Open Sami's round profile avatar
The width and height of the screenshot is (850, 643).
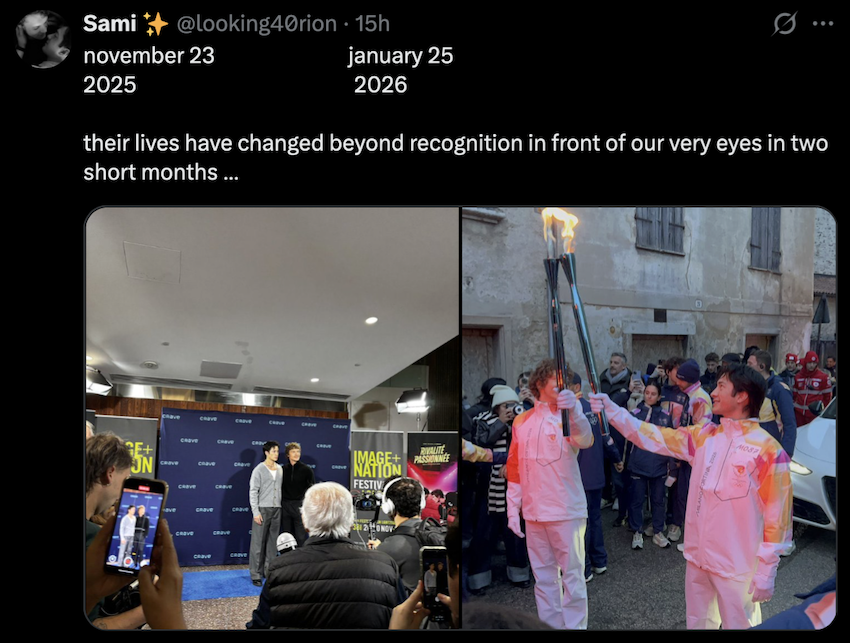(x=43, y=40)
